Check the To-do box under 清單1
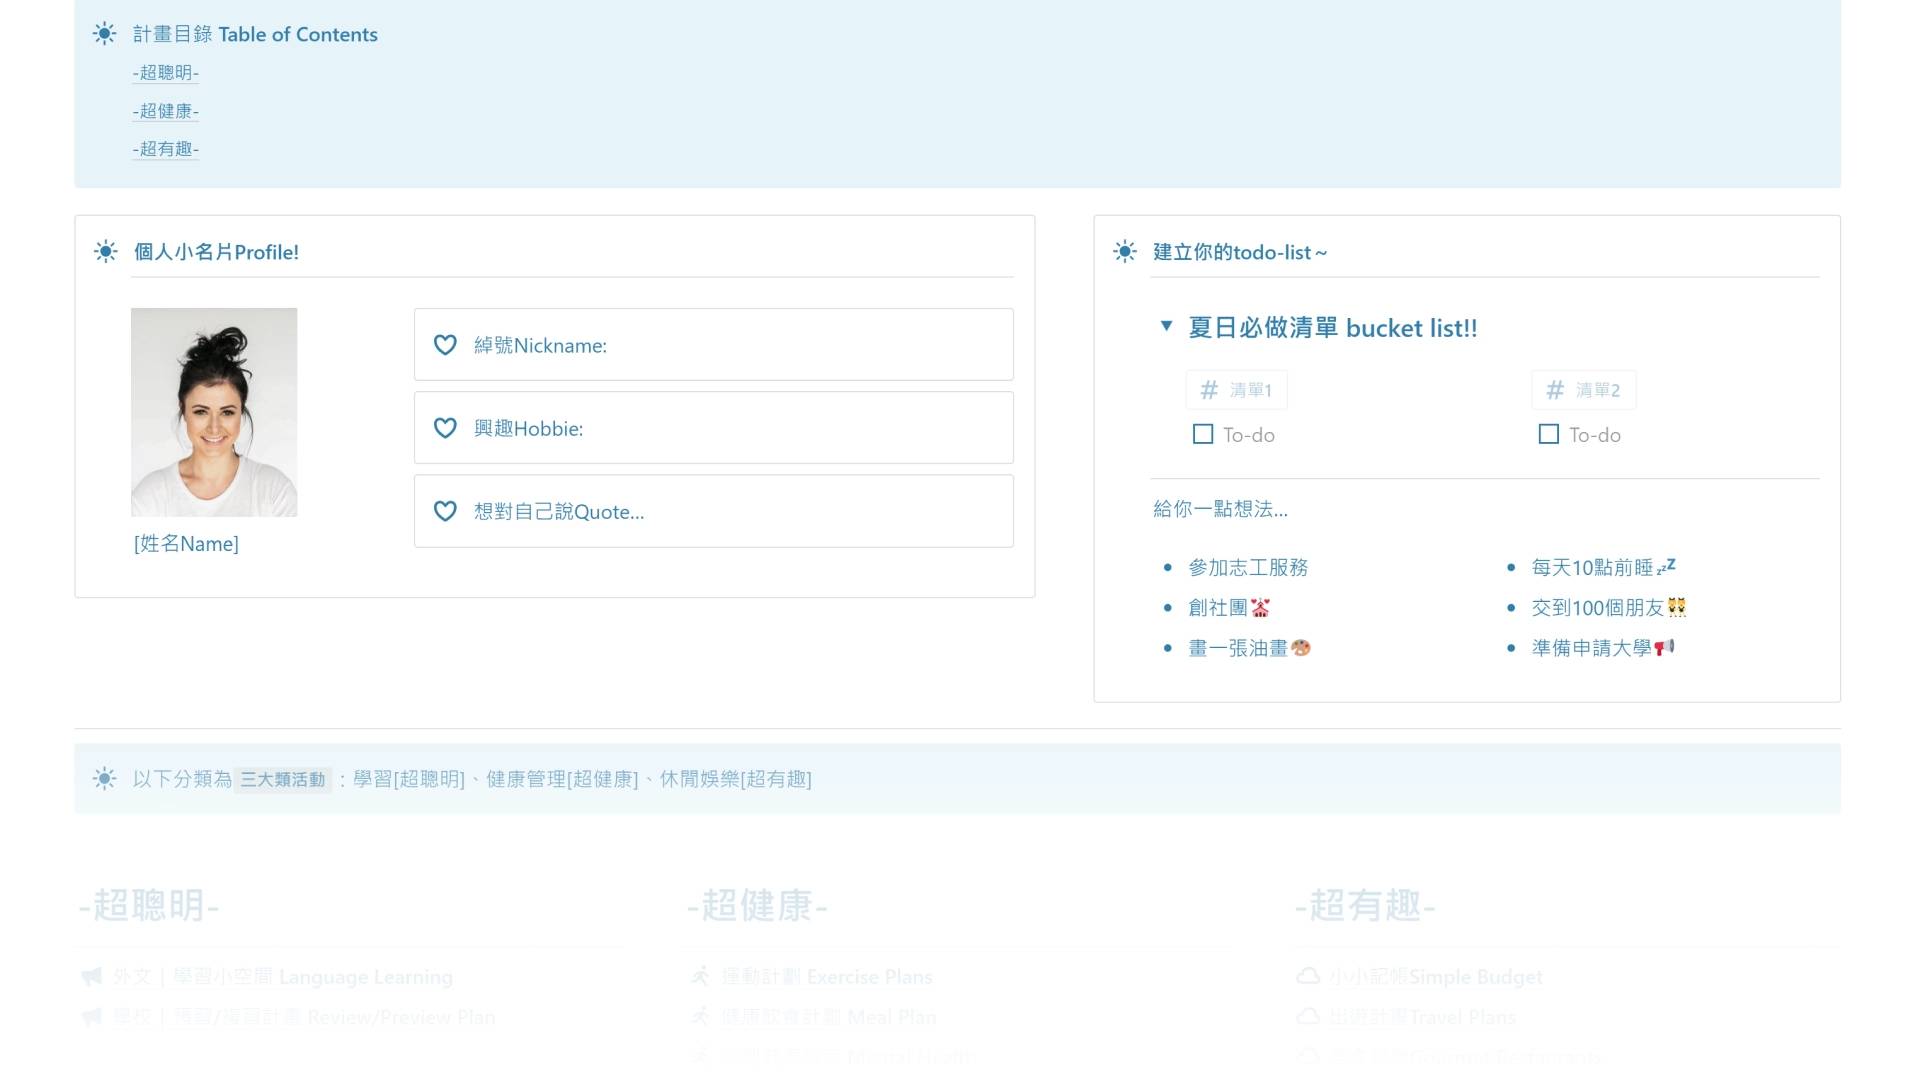Image resolution: width=1920 pixels, height=1080 pixels. click(1203, 434)
